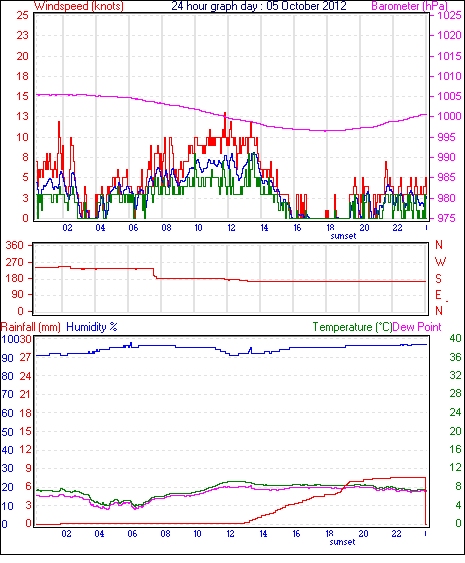Click the 40 temperature axis value
This screenshot has width=465, height=563.
click(455, 338)
